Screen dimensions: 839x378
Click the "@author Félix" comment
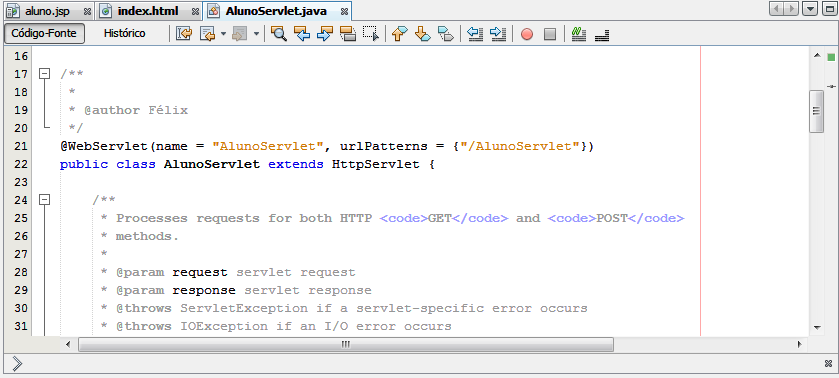136,110
